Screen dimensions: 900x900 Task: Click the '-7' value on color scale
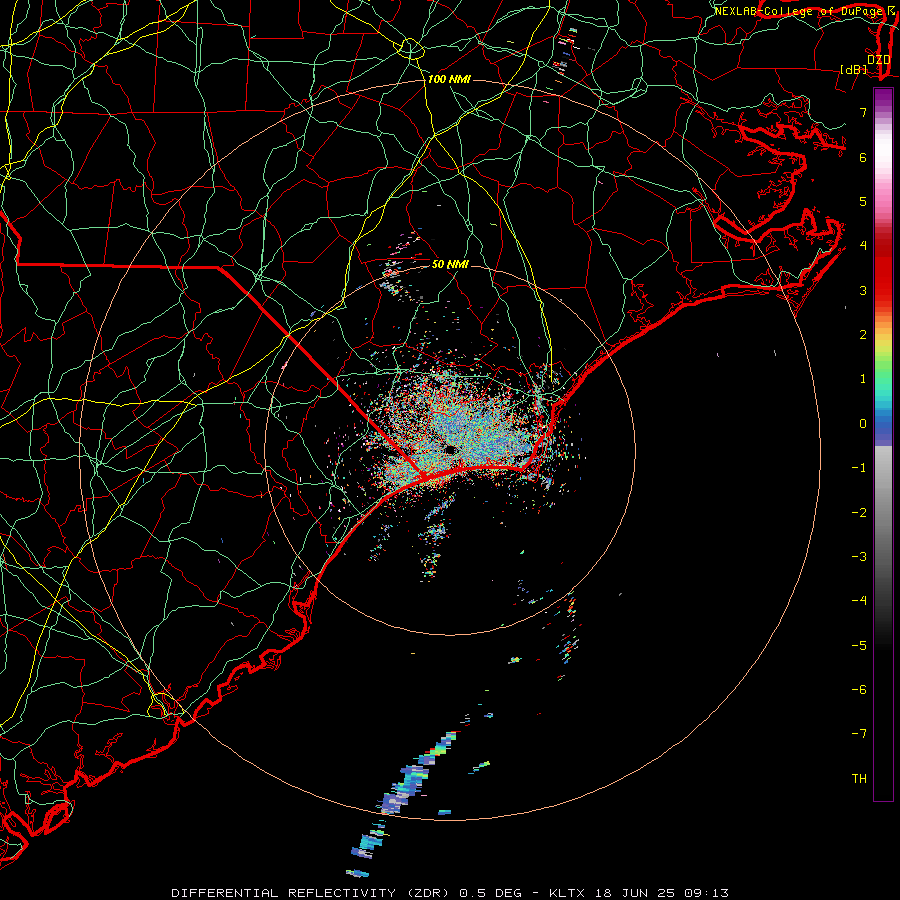859,734
